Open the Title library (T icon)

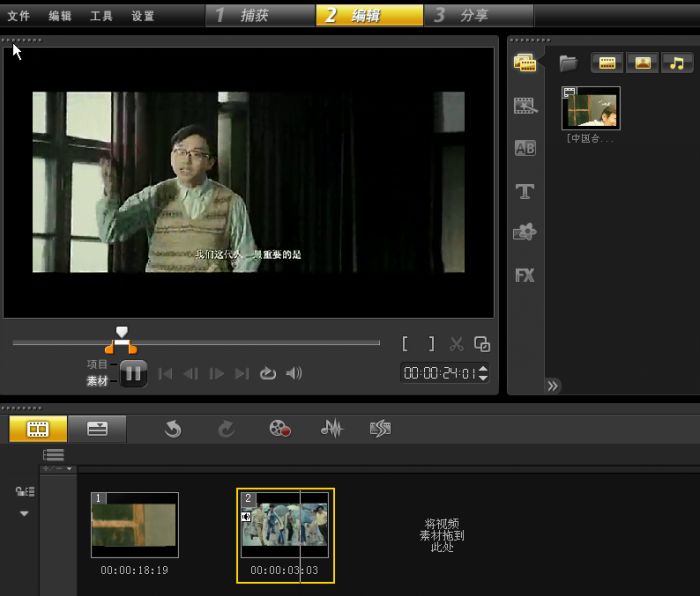tap(525, 191)
